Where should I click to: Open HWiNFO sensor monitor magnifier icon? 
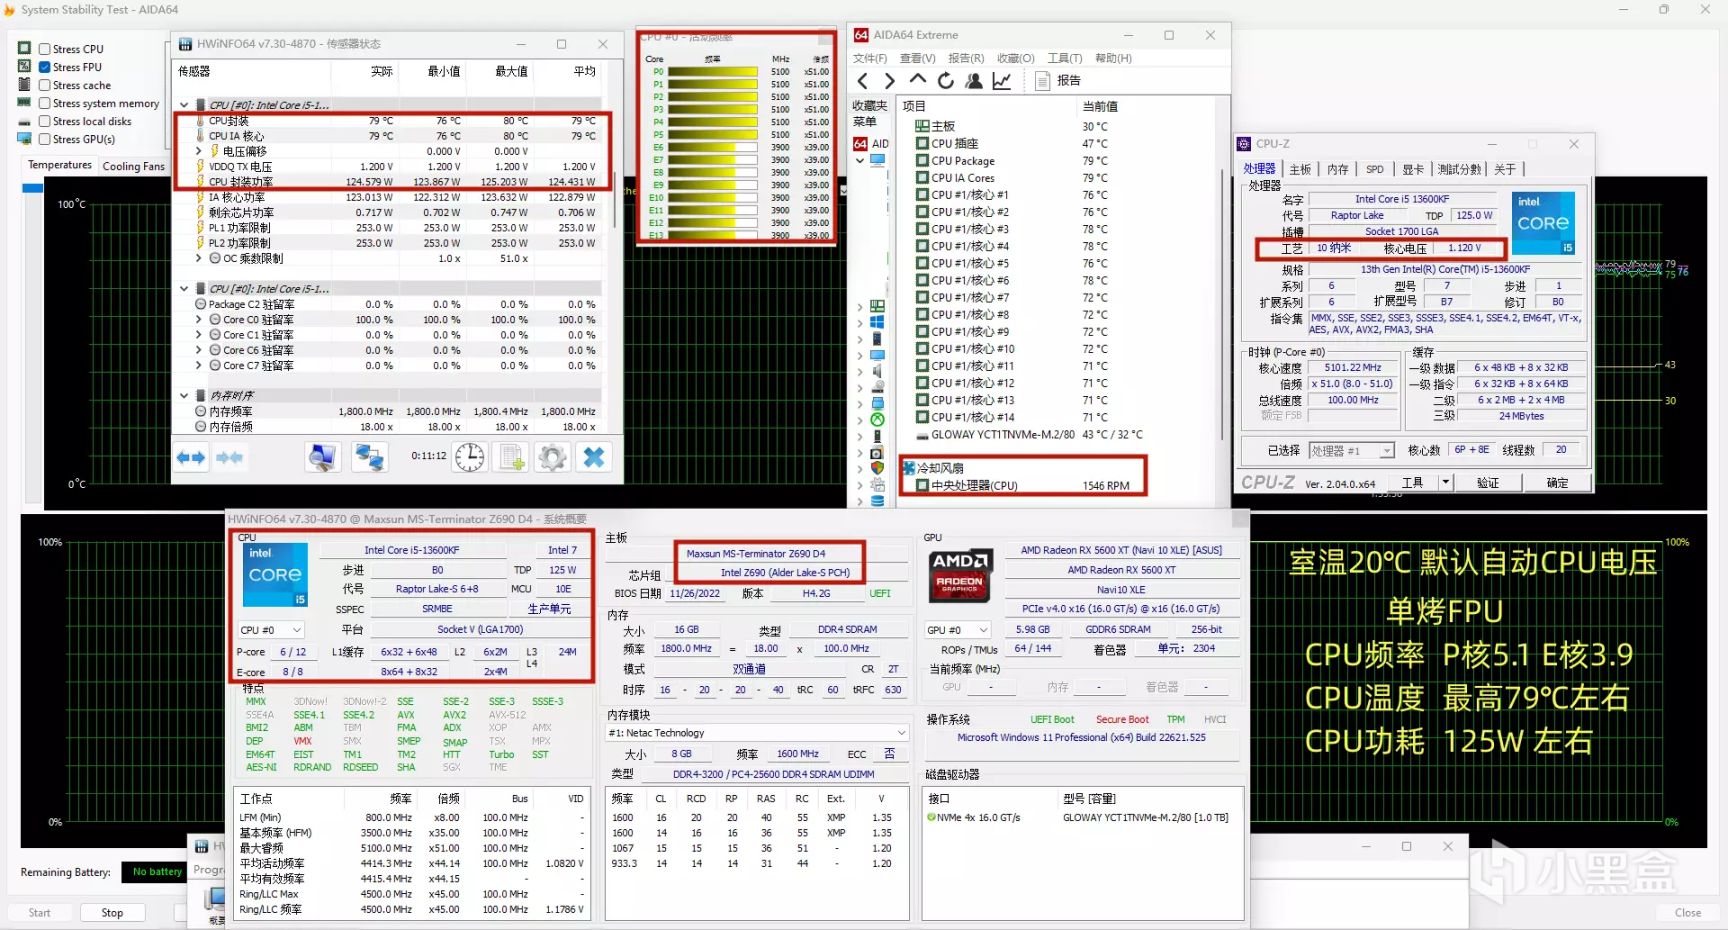322,457
